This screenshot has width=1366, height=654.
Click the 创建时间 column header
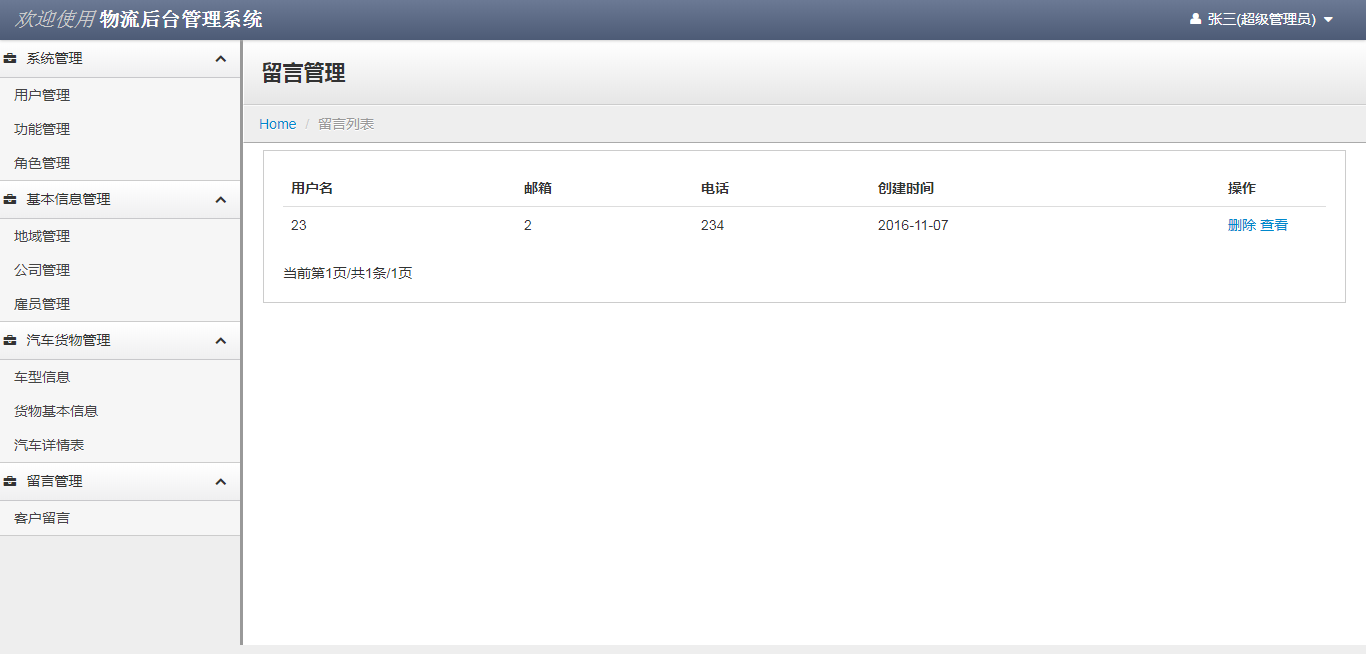point(906,188)
